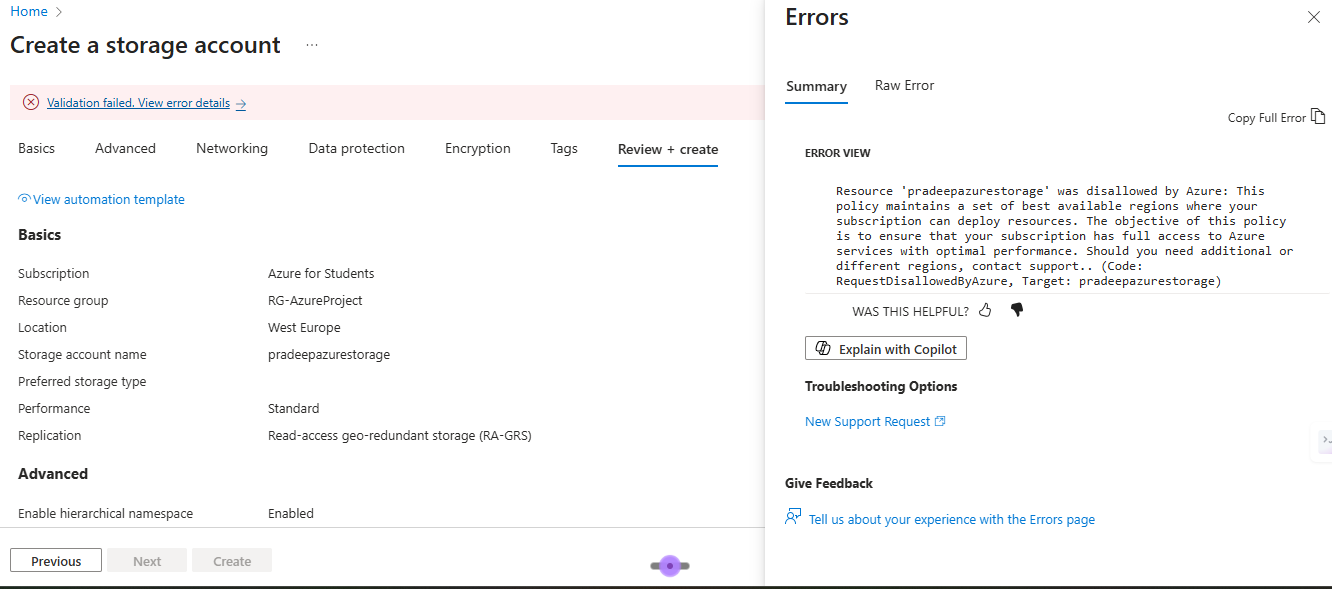Switch to the Raw Error tab
Image resolution: width=1332 pixels, height=589 pixels.
click(904, 85)
